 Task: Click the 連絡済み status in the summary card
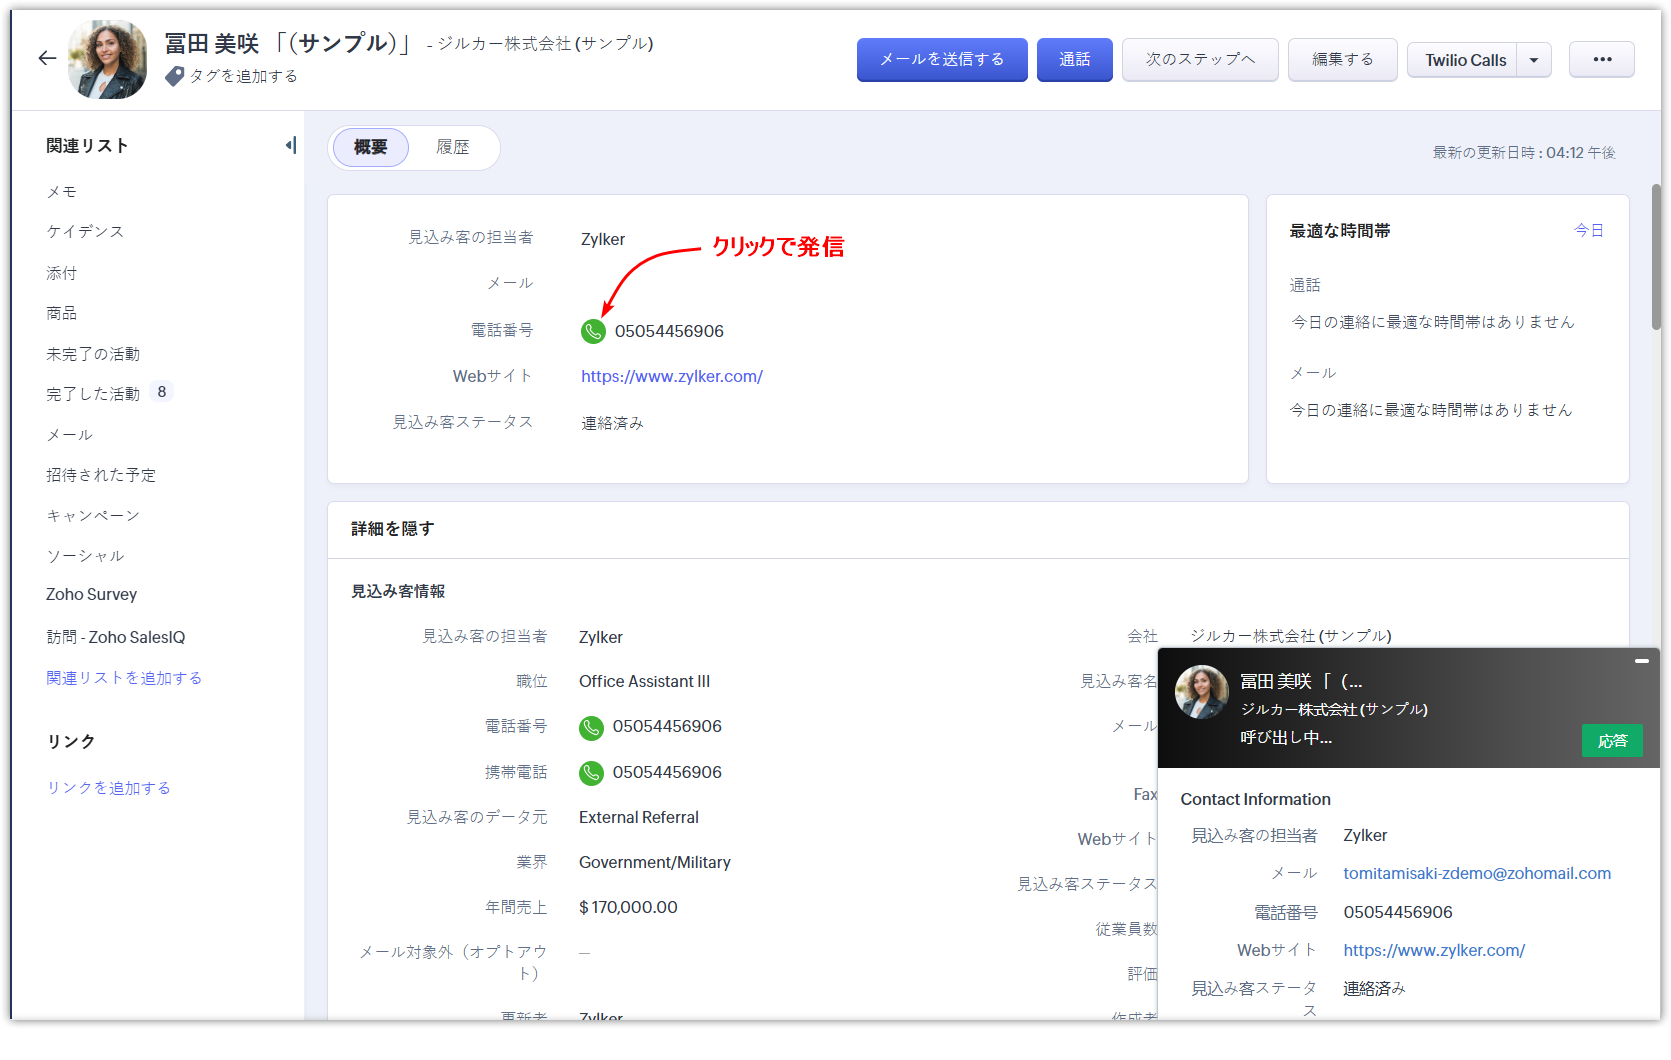[612, 423]
